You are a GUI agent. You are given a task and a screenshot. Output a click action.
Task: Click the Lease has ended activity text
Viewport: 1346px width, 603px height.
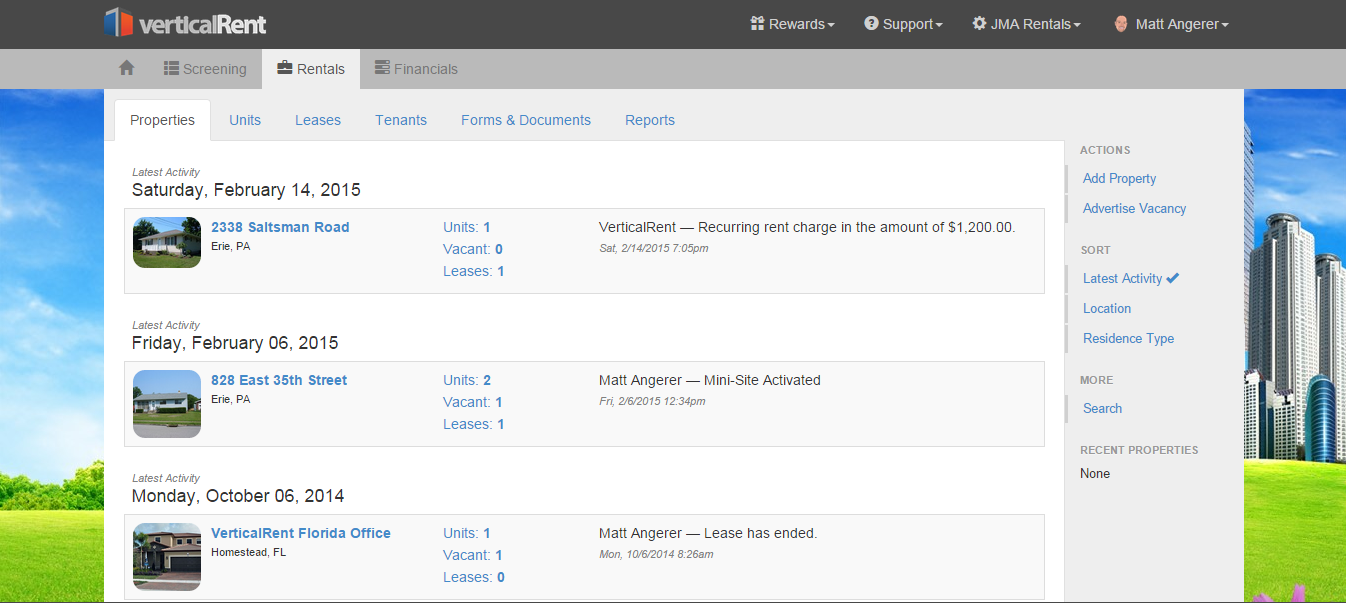pyautogui.click(x=708, y=533)
